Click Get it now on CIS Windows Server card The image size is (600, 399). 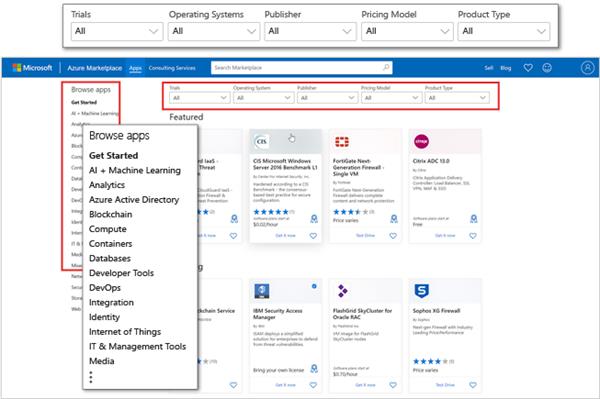(x=285, y=236)
